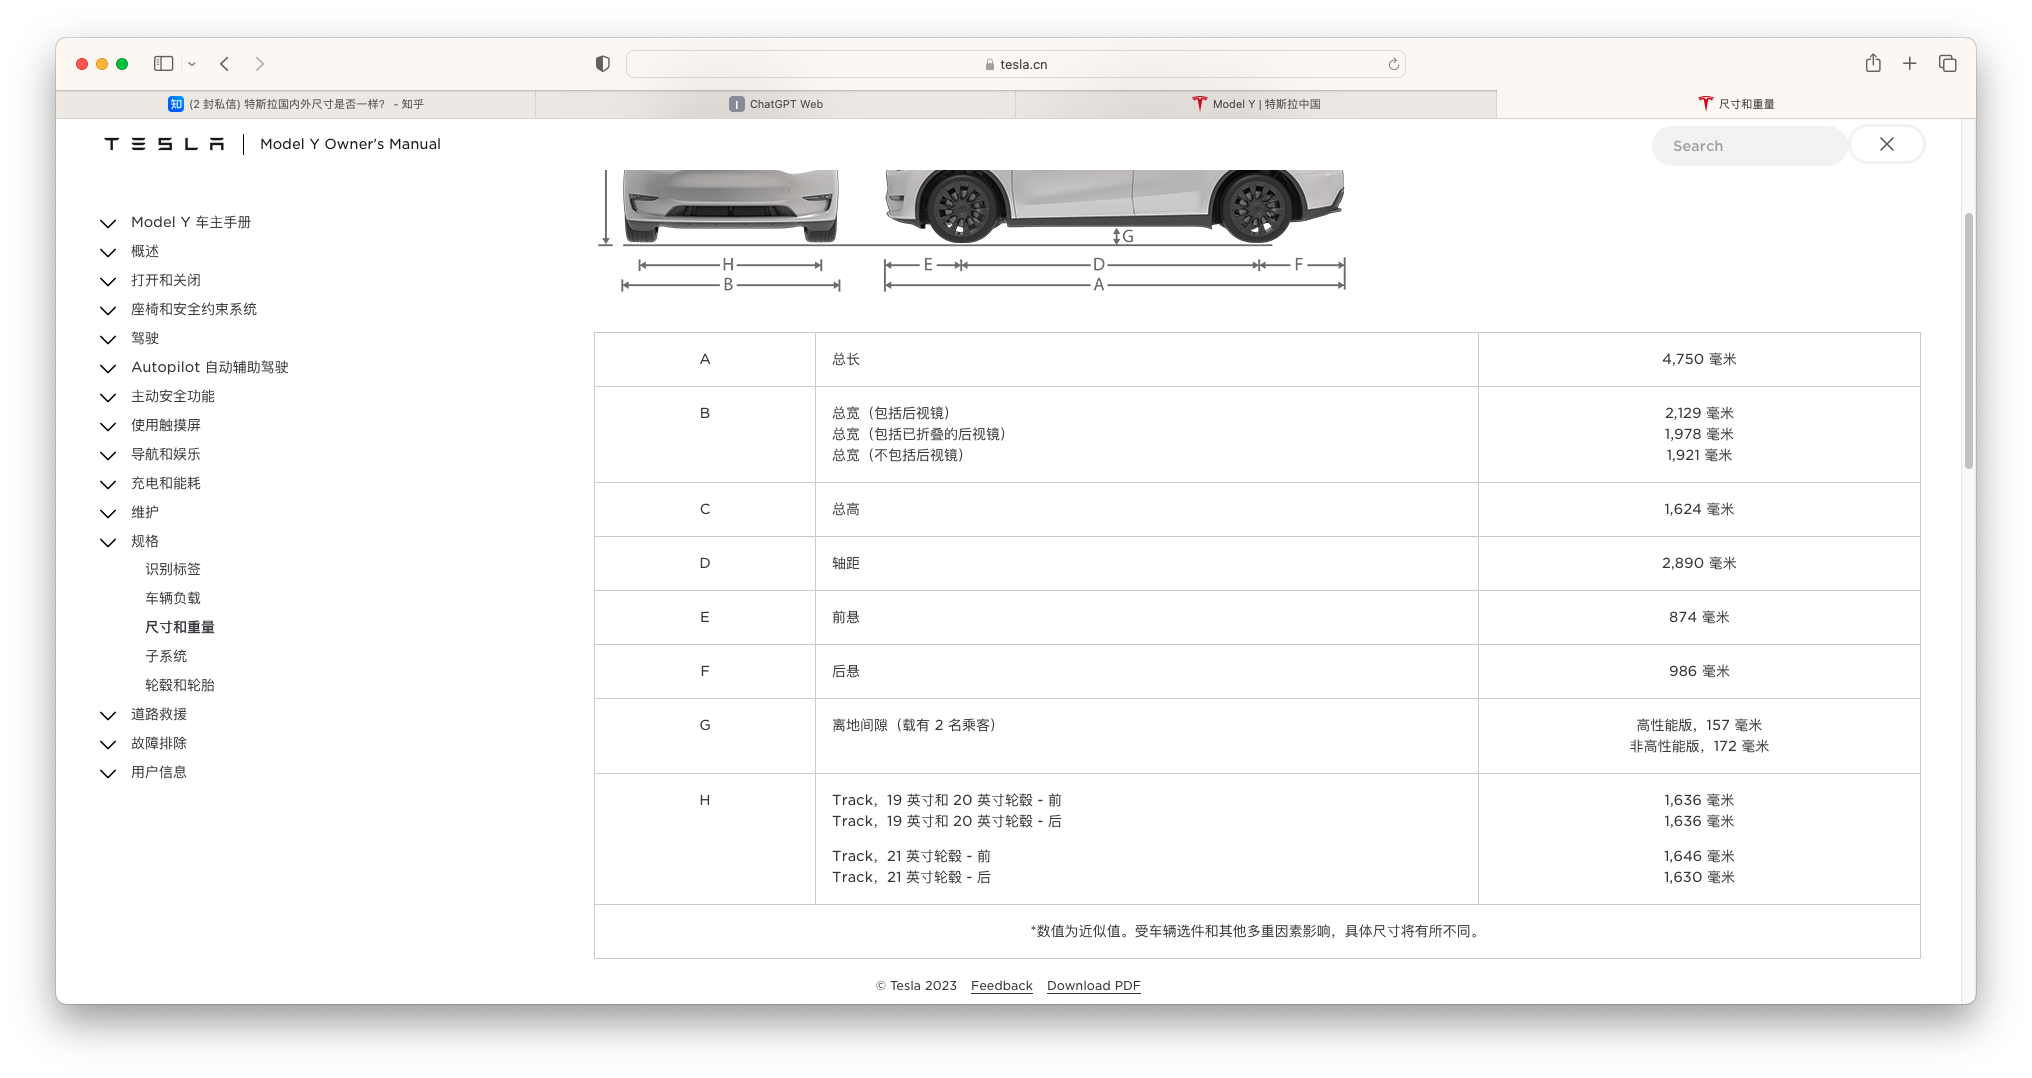Viewport: 2032px width, 1078px height.
Task: Select the 尺寸和重量 browser tab
Action: pyautogui.click(x=1736, y=104)
